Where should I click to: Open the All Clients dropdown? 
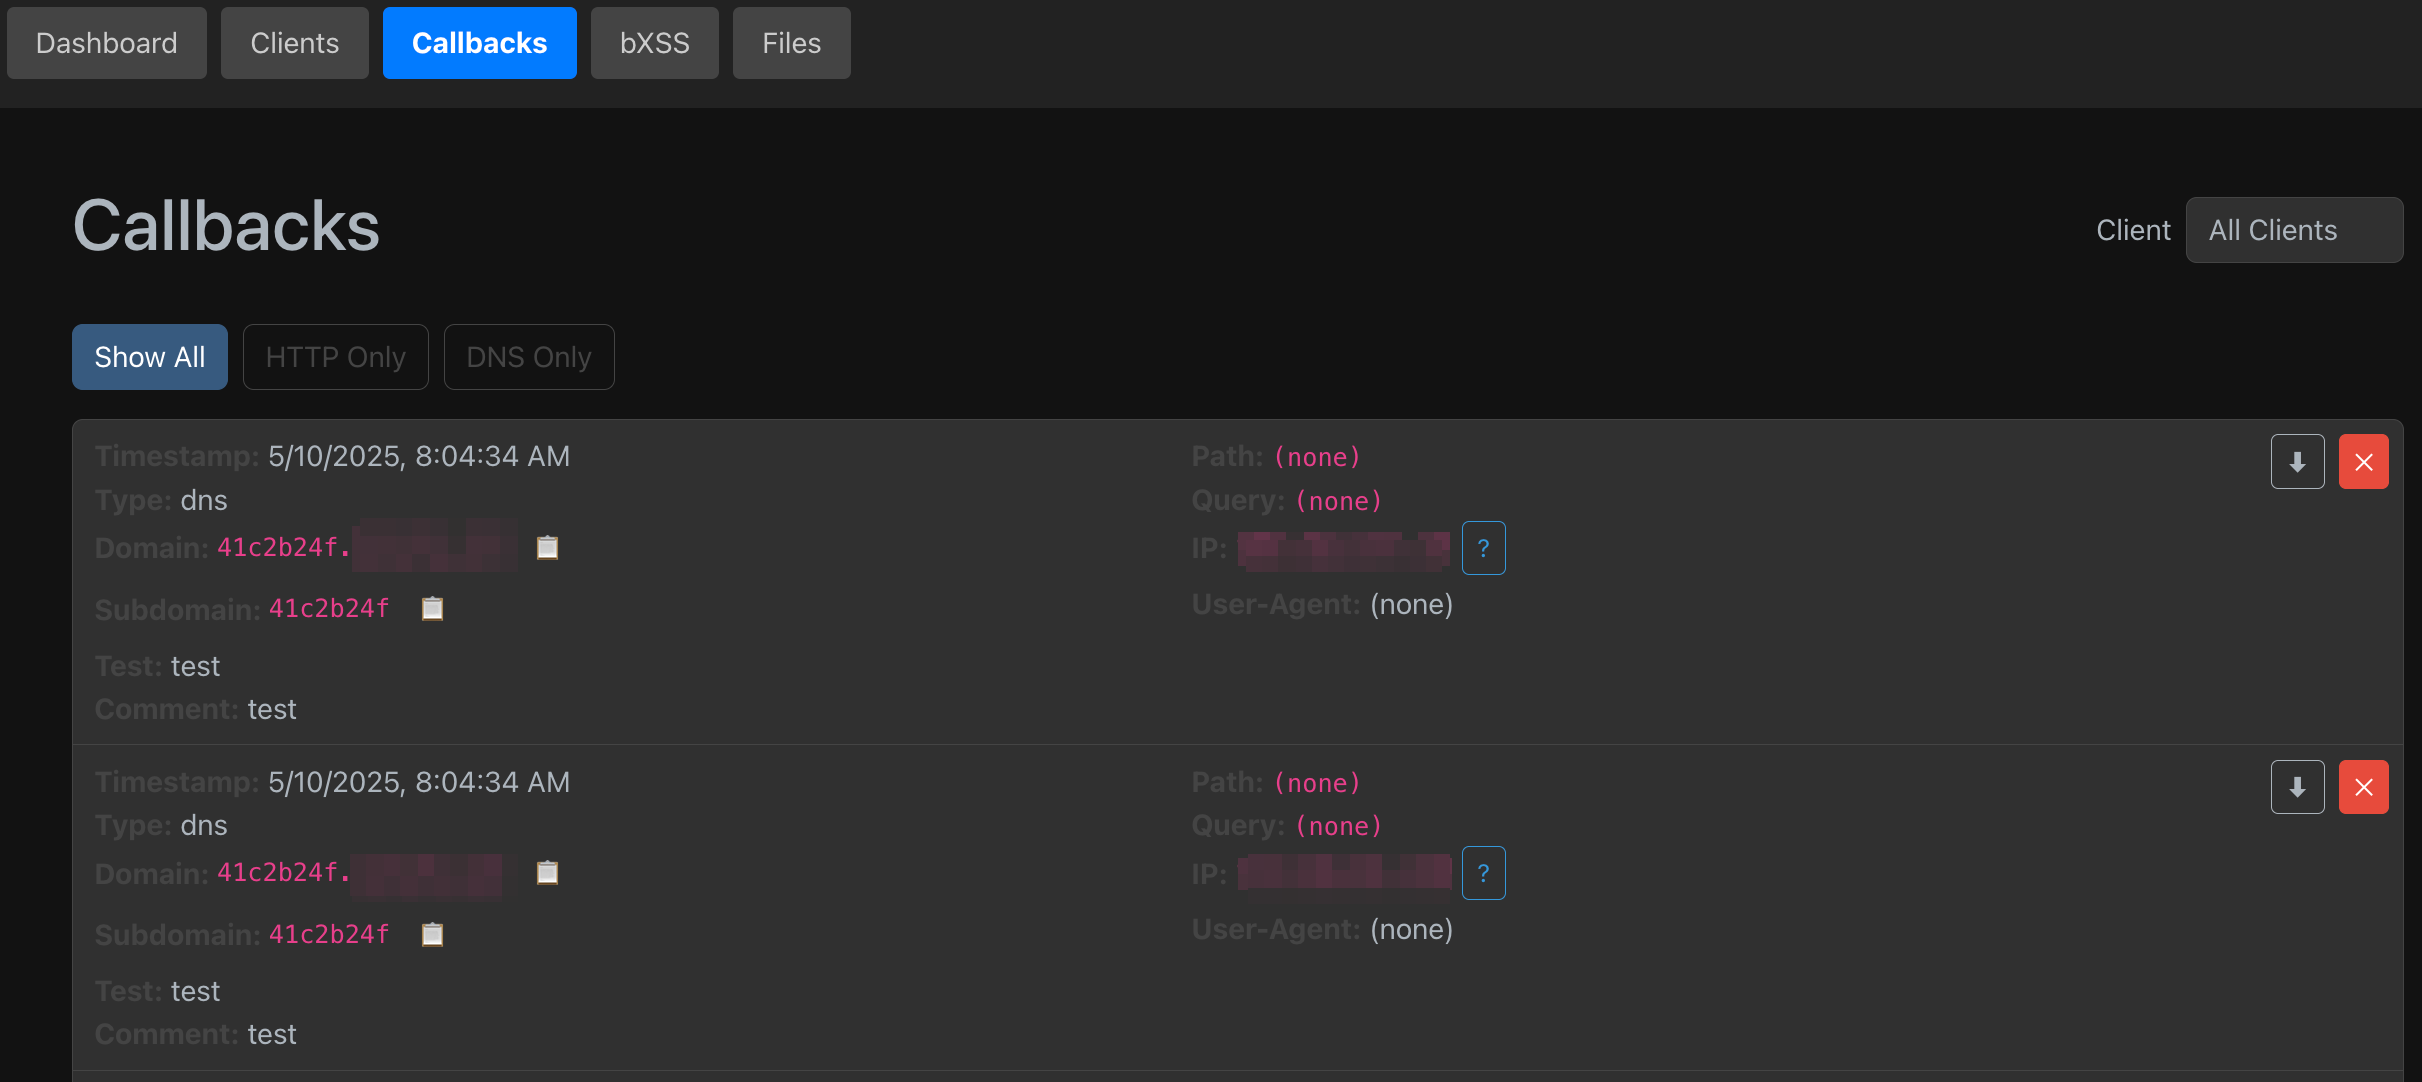point(2294,230)
